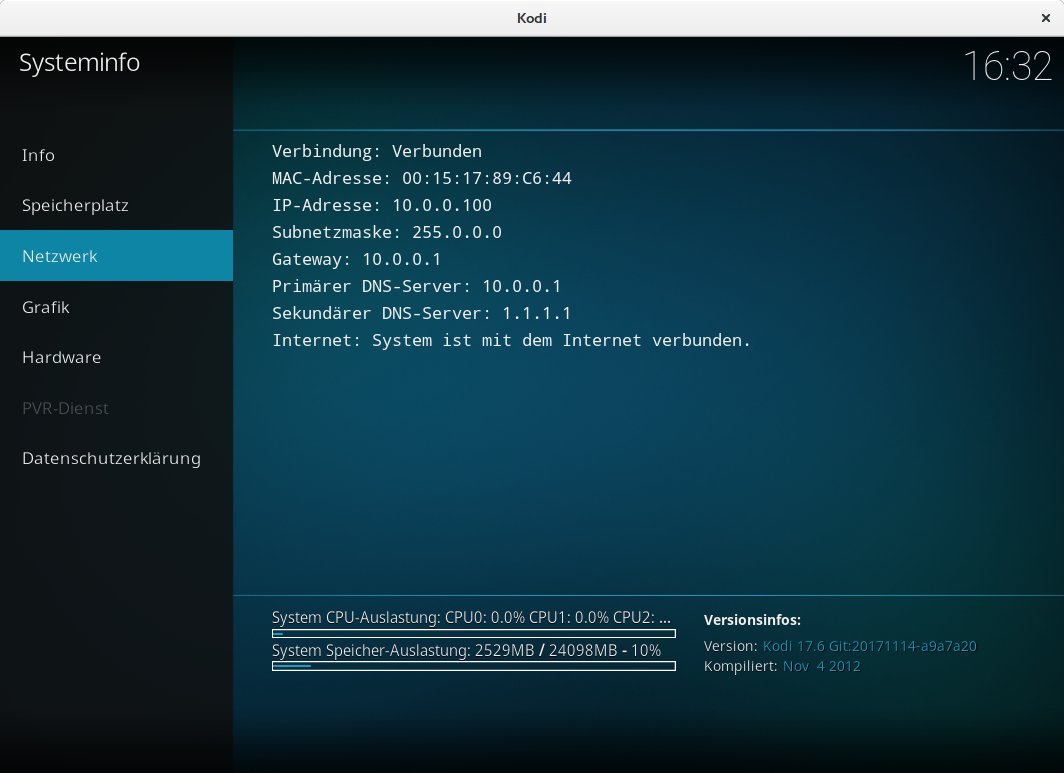The height and width of the screenshot is (773, 1064).
Task: Switch to the Grafik section
Action: (x=116, y=307)
